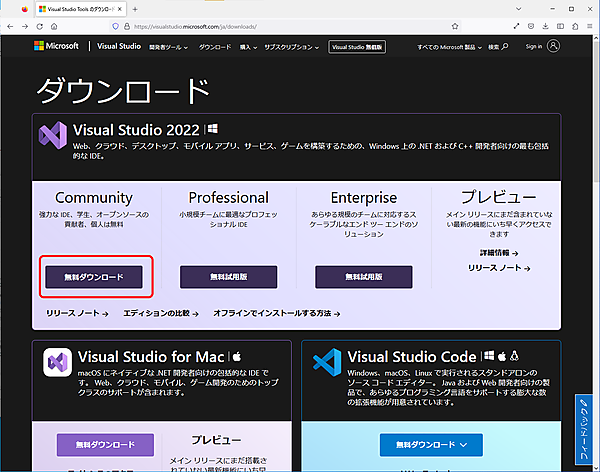The image size is (600, 472).
Task: Click the Sign in account avatar icon
Action: pyautogui.click(x=553, y=46)
